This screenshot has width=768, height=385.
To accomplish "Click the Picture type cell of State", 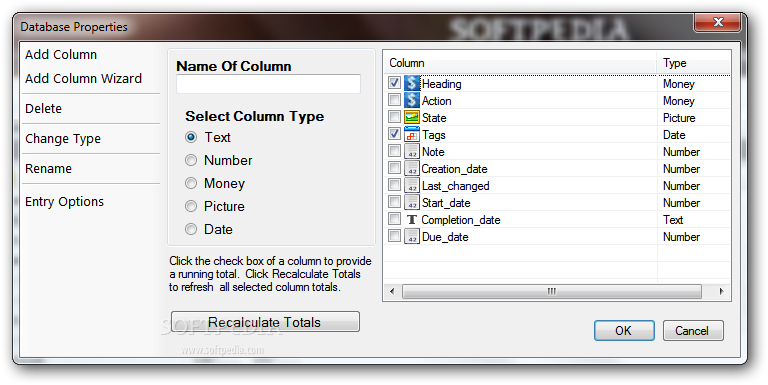I will click(x=679, y=118).
